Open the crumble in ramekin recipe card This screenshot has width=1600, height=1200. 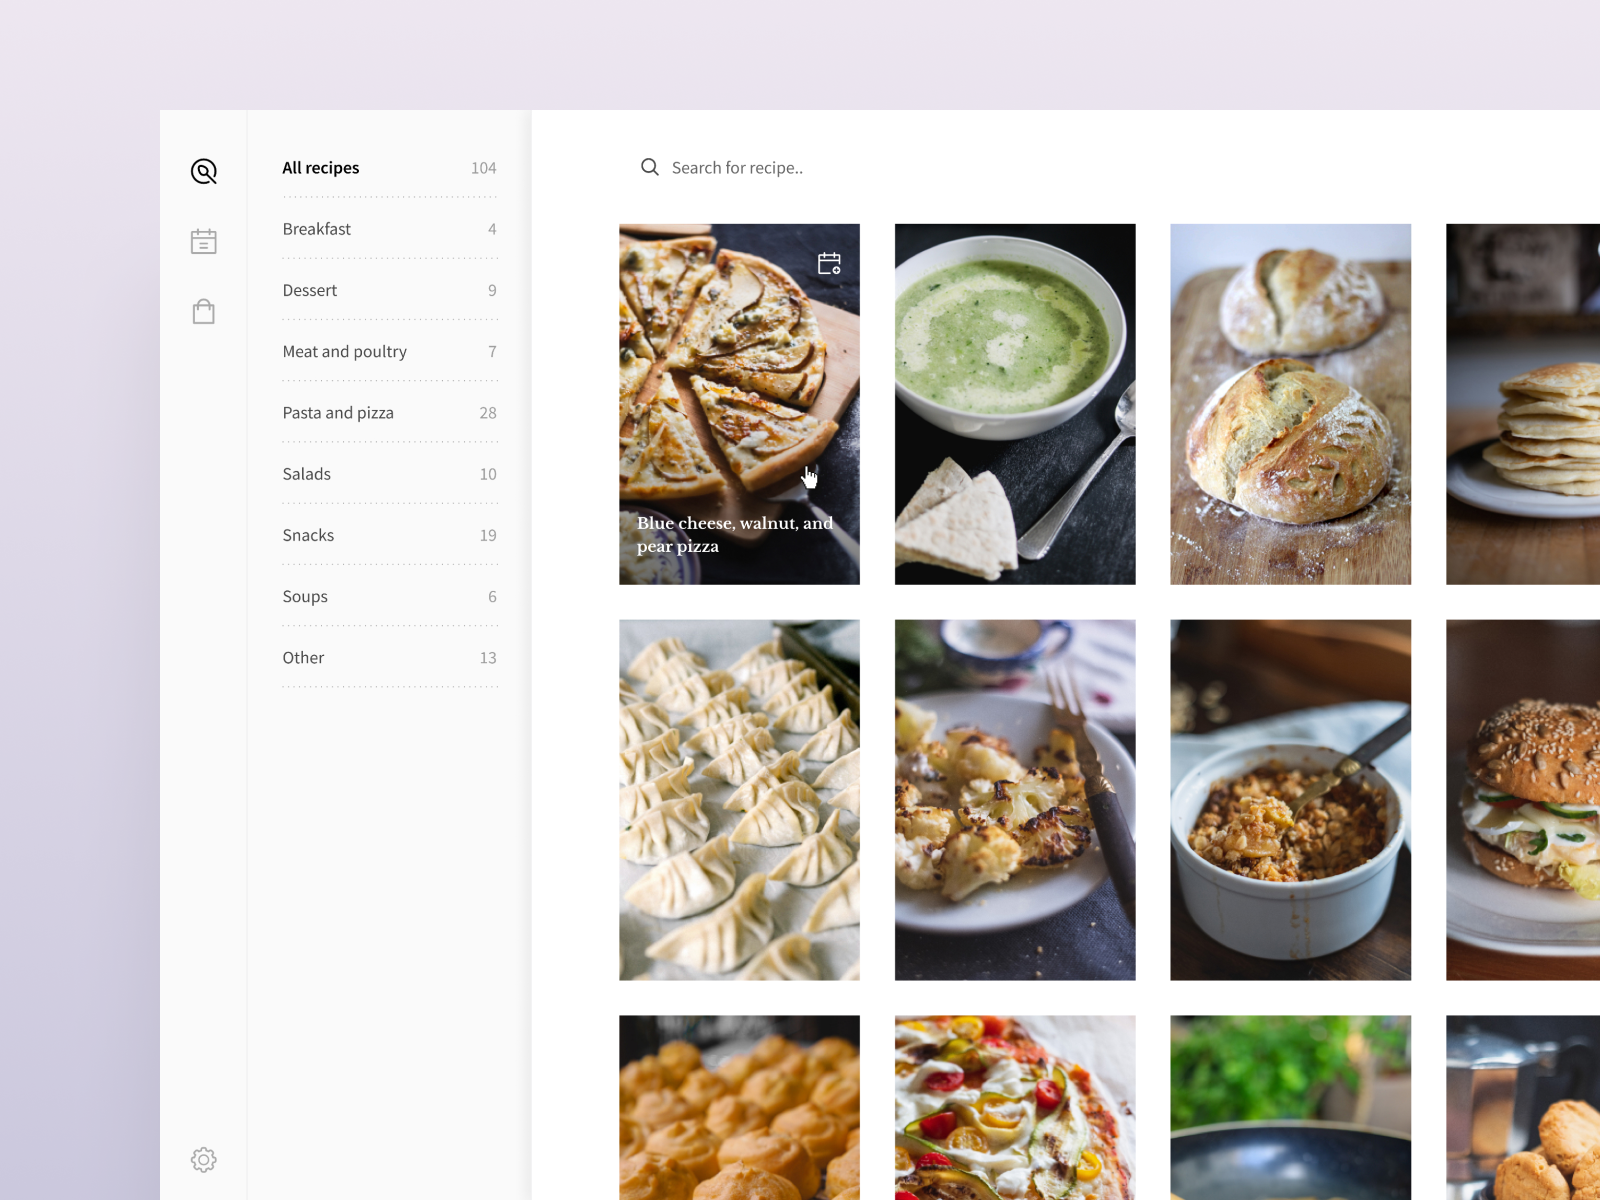1291,800
